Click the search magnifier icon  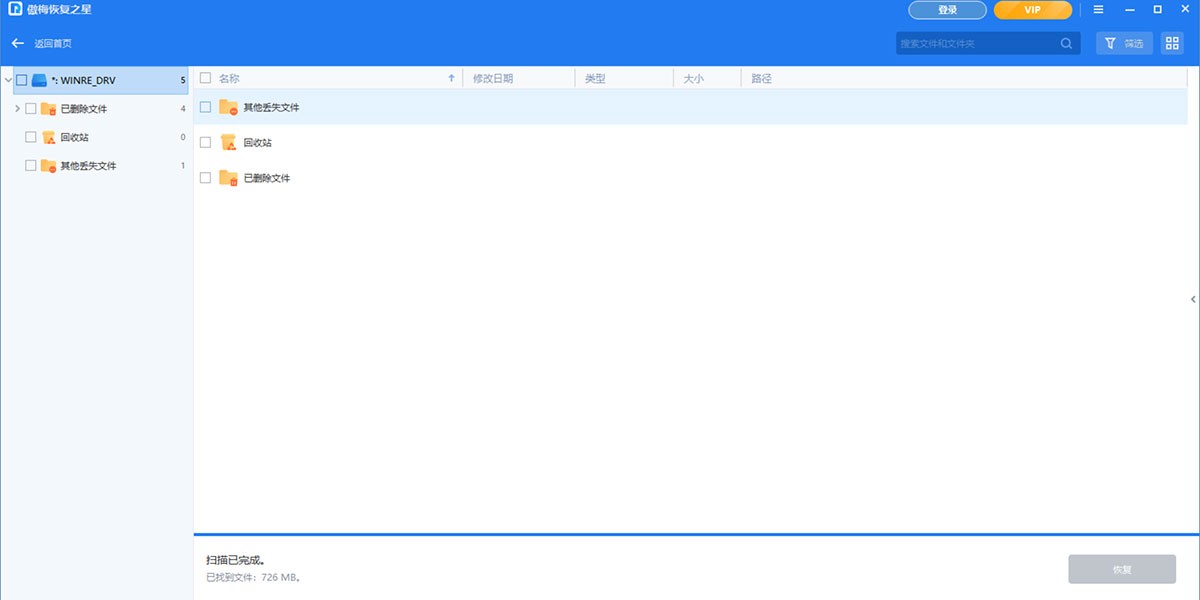[1067, 44]
